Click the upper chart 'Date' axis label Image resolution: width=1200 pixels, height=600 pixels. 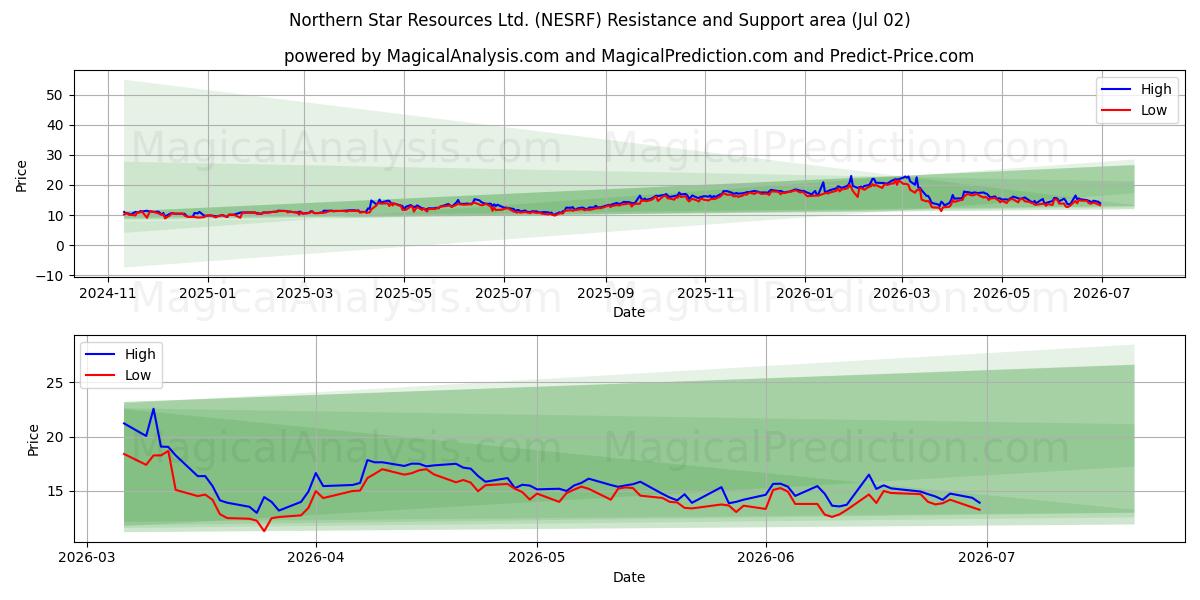click(629, 312)
